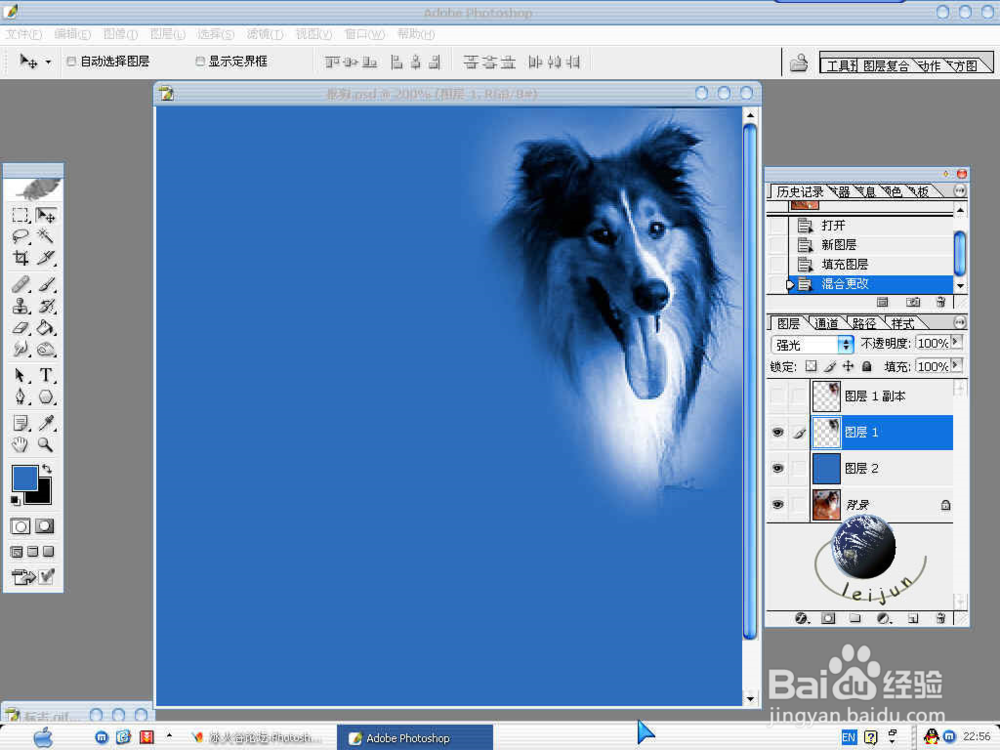Reset default colors small icon
Viewport: 1000px width, 750px height.
tap(15, 501)
